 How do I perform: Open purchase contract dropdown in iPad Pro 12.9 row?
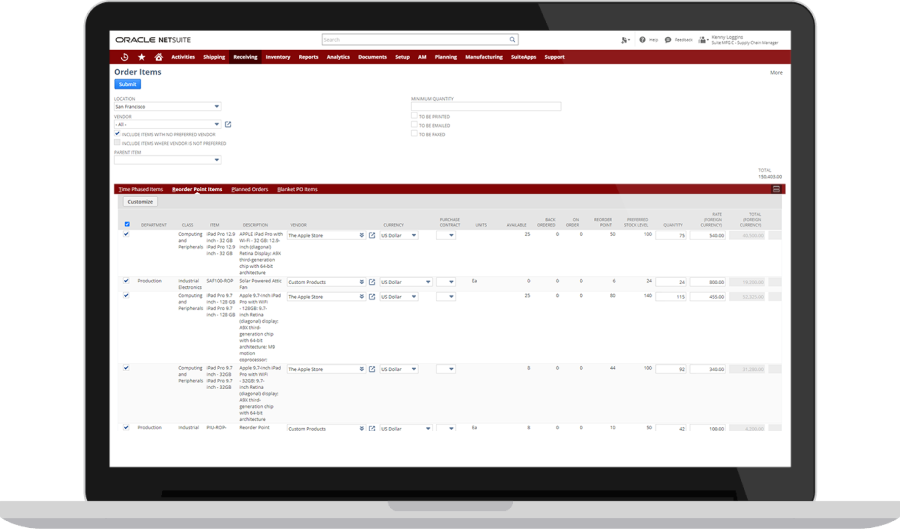coord(446,235)
